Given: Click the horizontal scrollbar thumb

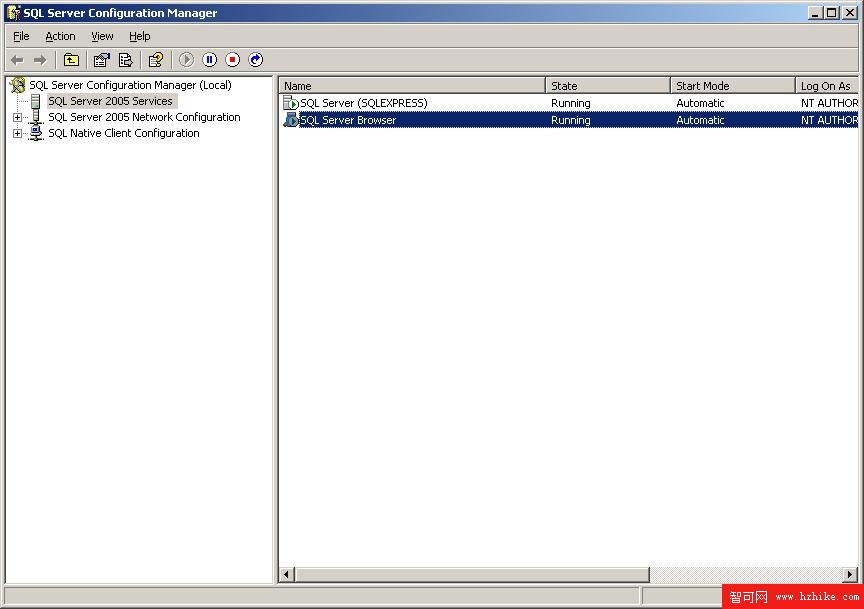Looking at the screenshot, I should [x=472, y=574].
